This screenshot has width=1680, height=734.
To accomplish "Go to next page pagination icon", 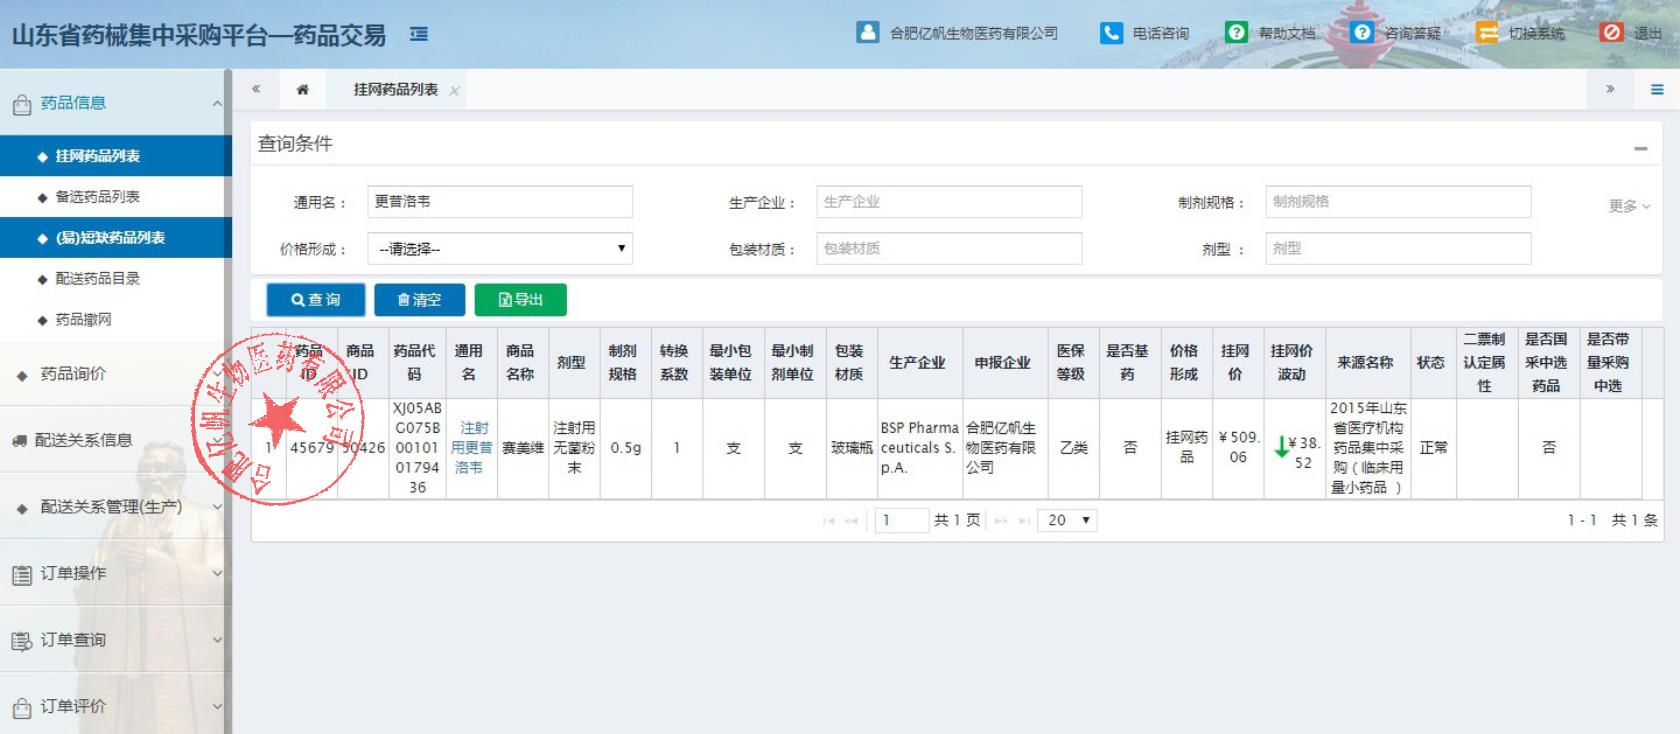I will click(1000, 521).
